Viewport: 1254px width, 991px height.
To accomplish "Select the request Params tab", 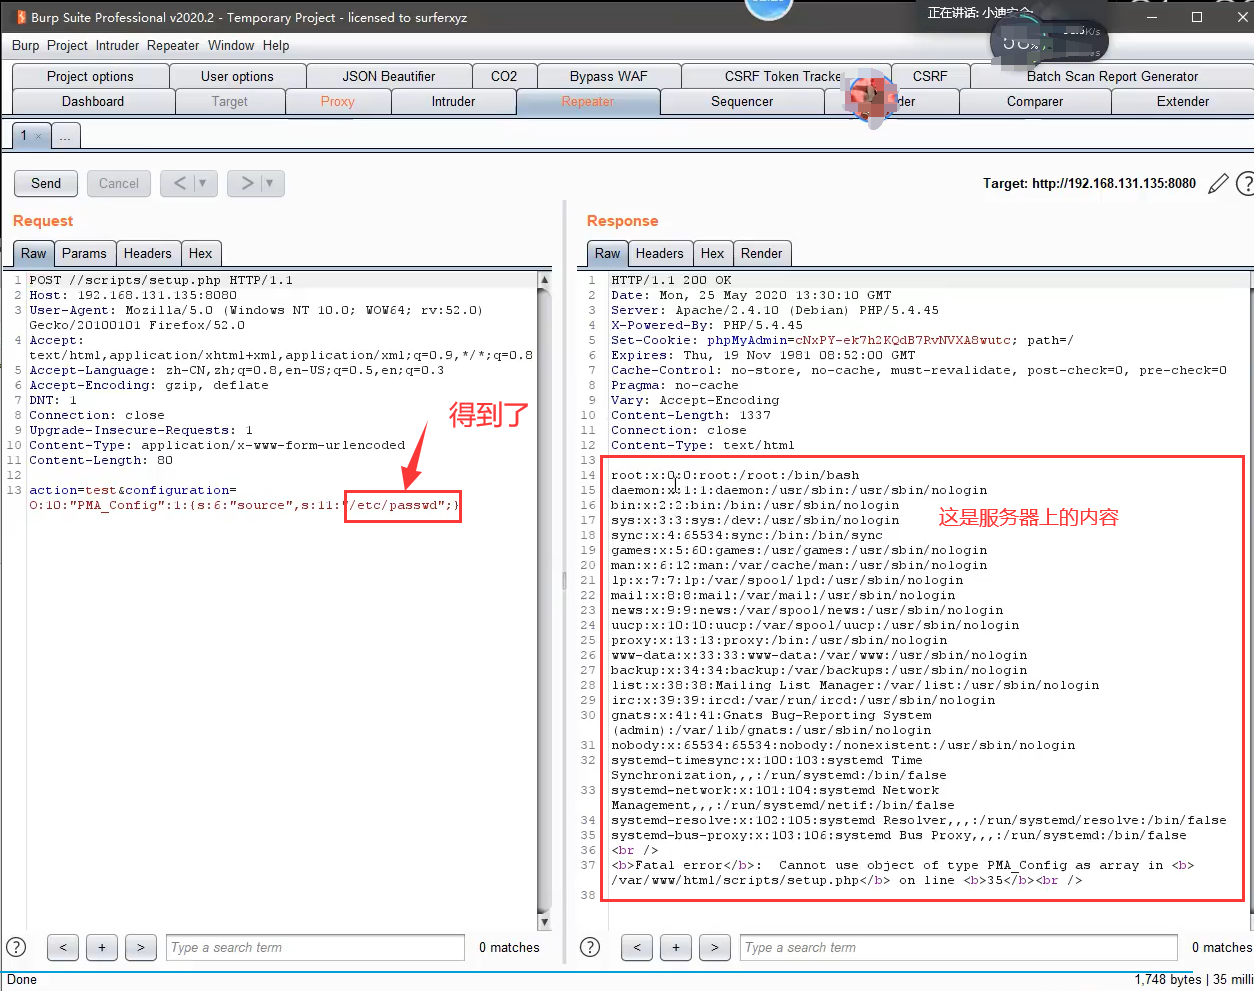I will [84, 253].
